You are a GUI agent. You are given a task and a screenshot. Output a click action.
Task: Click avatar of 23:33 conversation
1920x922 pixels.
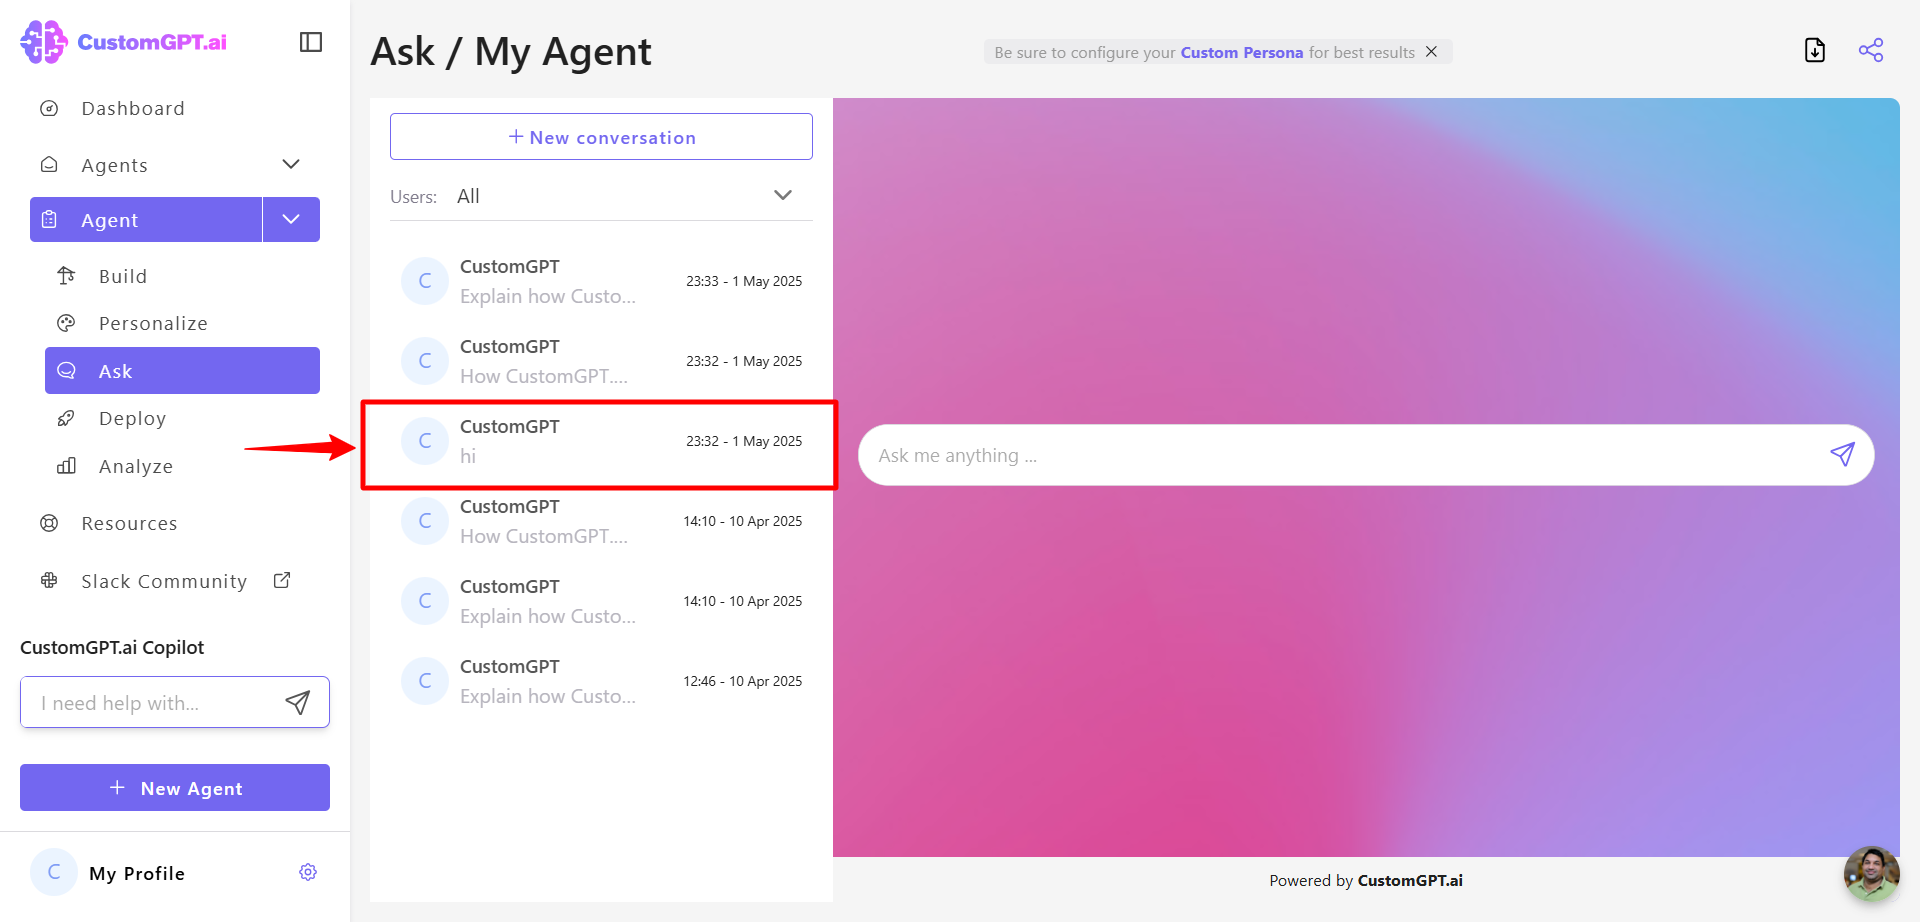[425, 281]
